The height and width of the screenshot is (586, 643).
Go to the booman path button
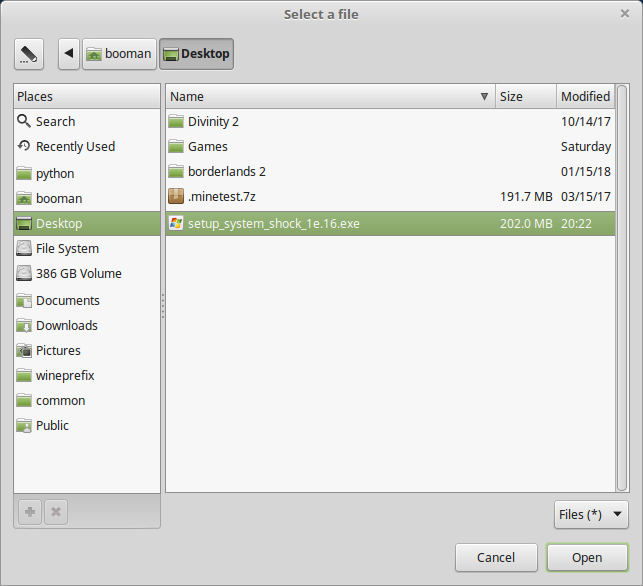pos(119,54)
